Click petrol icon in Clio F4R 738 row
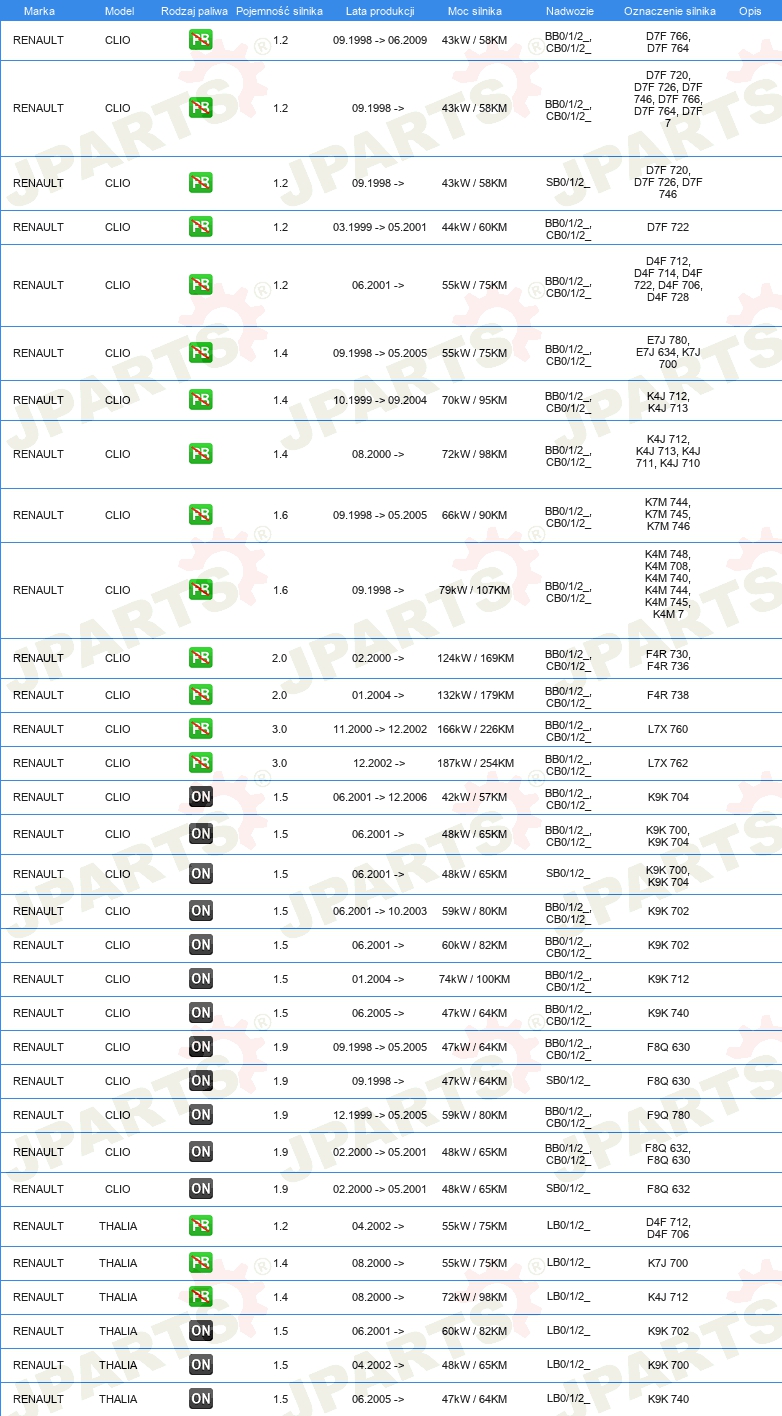The width and height of the screenshot is (782, 1416). (x=200, y=695)
